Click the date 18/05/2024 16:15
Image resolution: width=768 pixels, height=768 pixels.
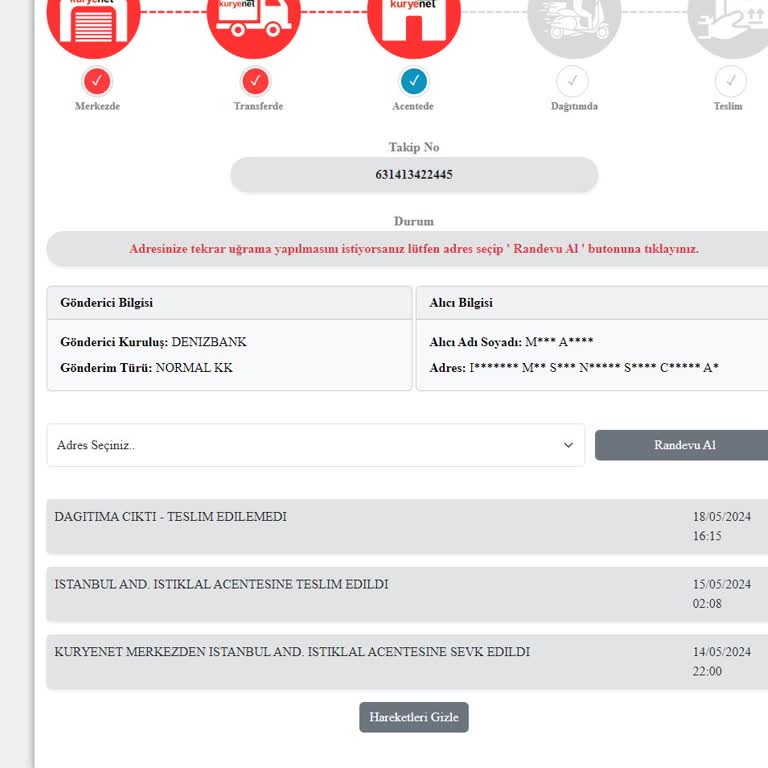[721, 527]
